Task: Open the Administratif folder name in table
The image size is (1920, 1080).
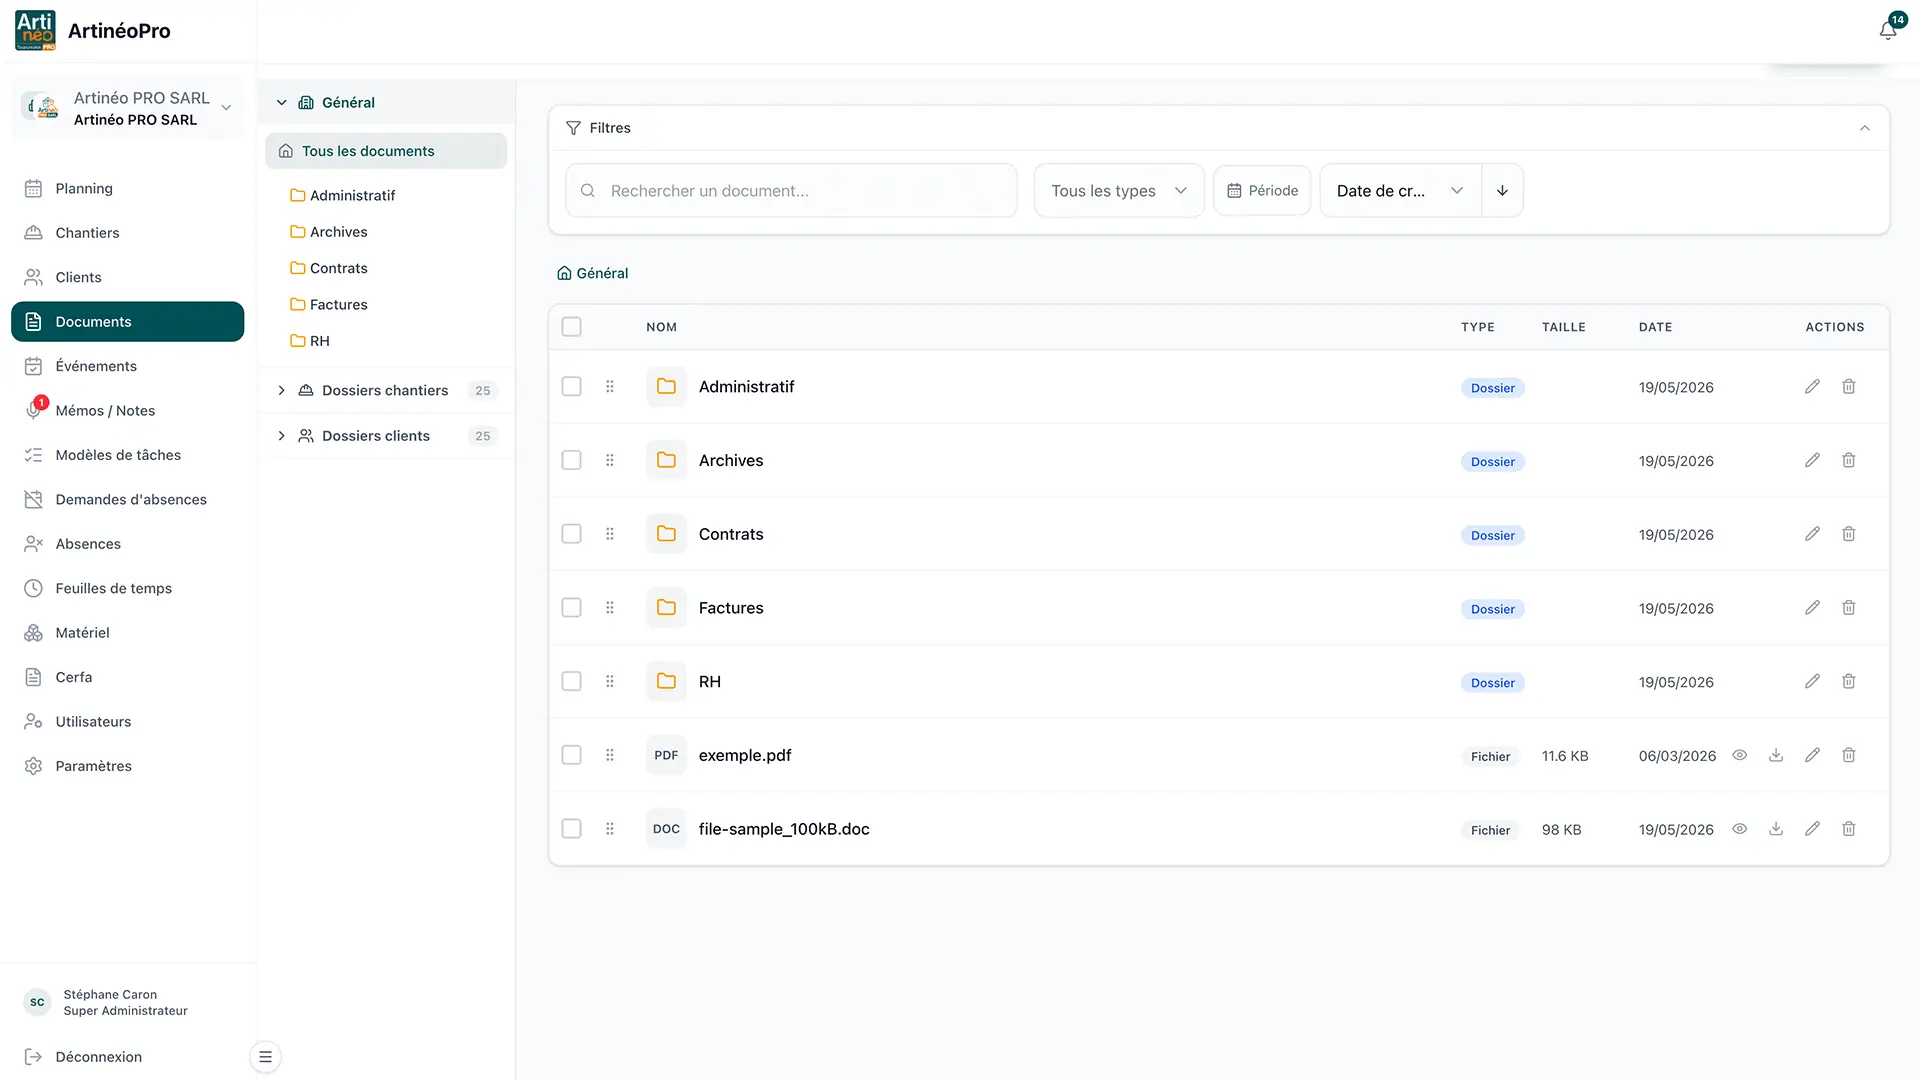Action: (746, 387)
